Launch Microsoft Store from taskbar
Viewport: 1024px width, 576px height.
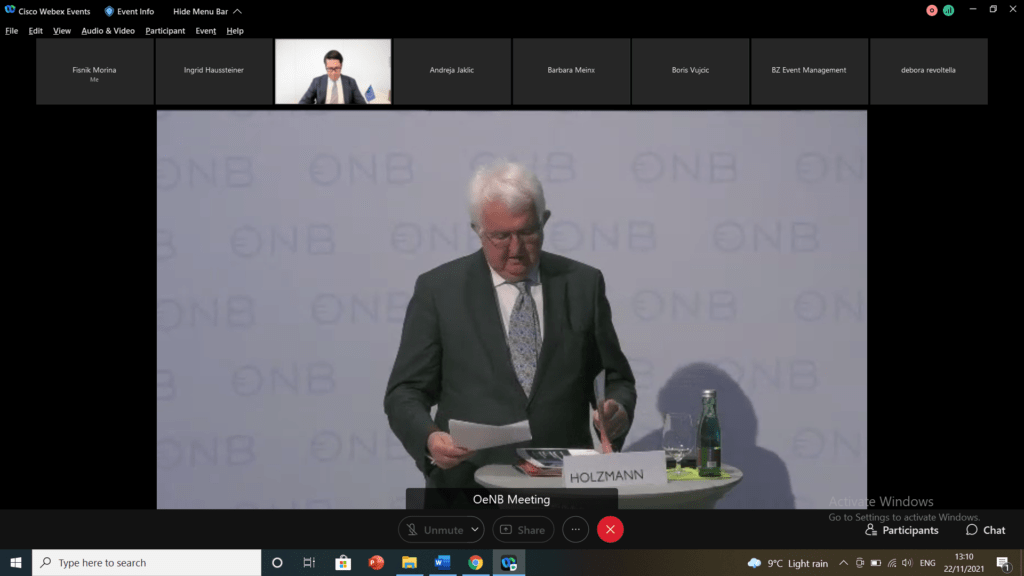tap(343, 562)
